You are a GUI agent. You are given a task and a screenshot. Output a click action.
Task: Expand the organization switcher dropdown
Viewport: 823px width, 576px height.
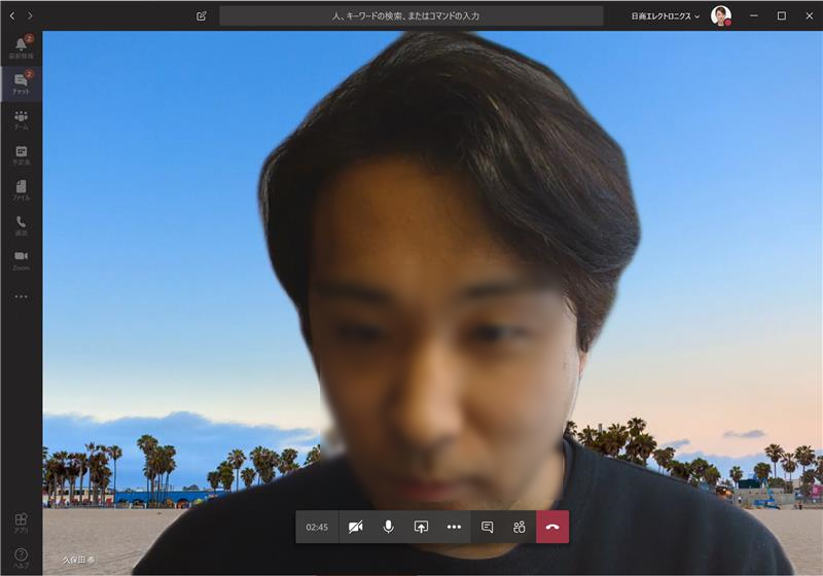(666, 16)
